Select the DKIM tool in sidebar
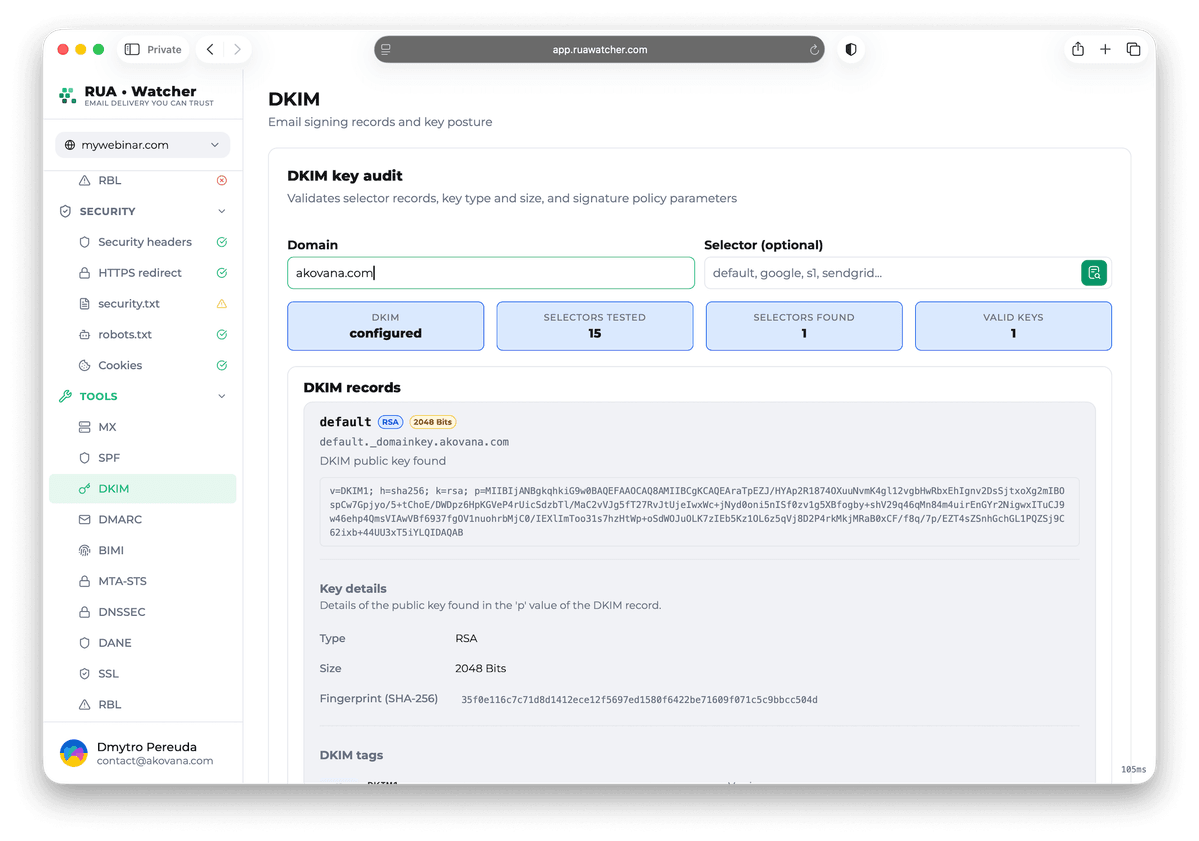 [142, 489]
